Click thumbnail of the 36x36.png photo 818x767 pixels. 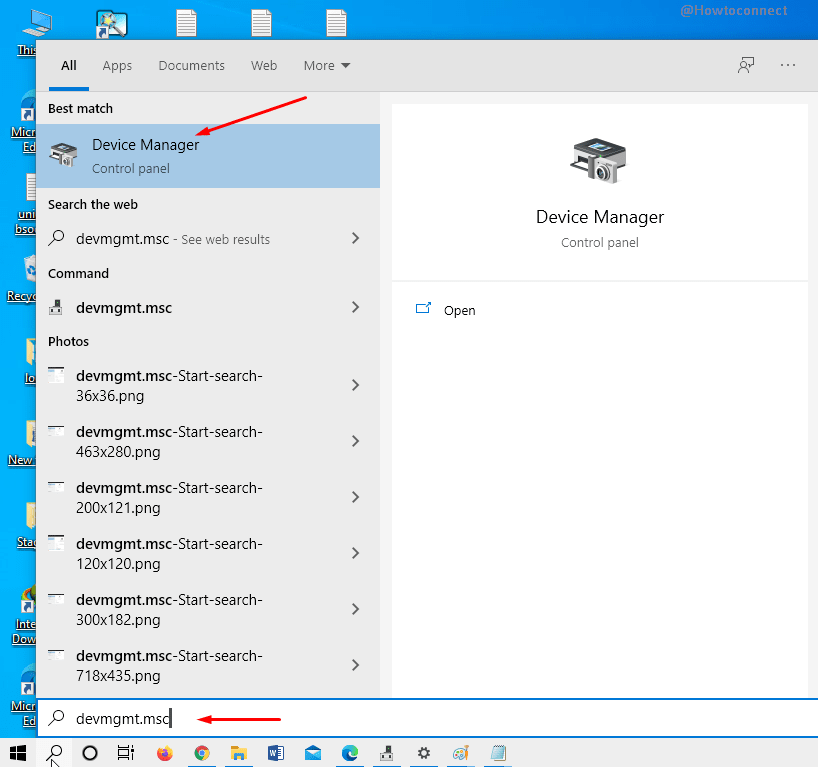pos(56,375)
